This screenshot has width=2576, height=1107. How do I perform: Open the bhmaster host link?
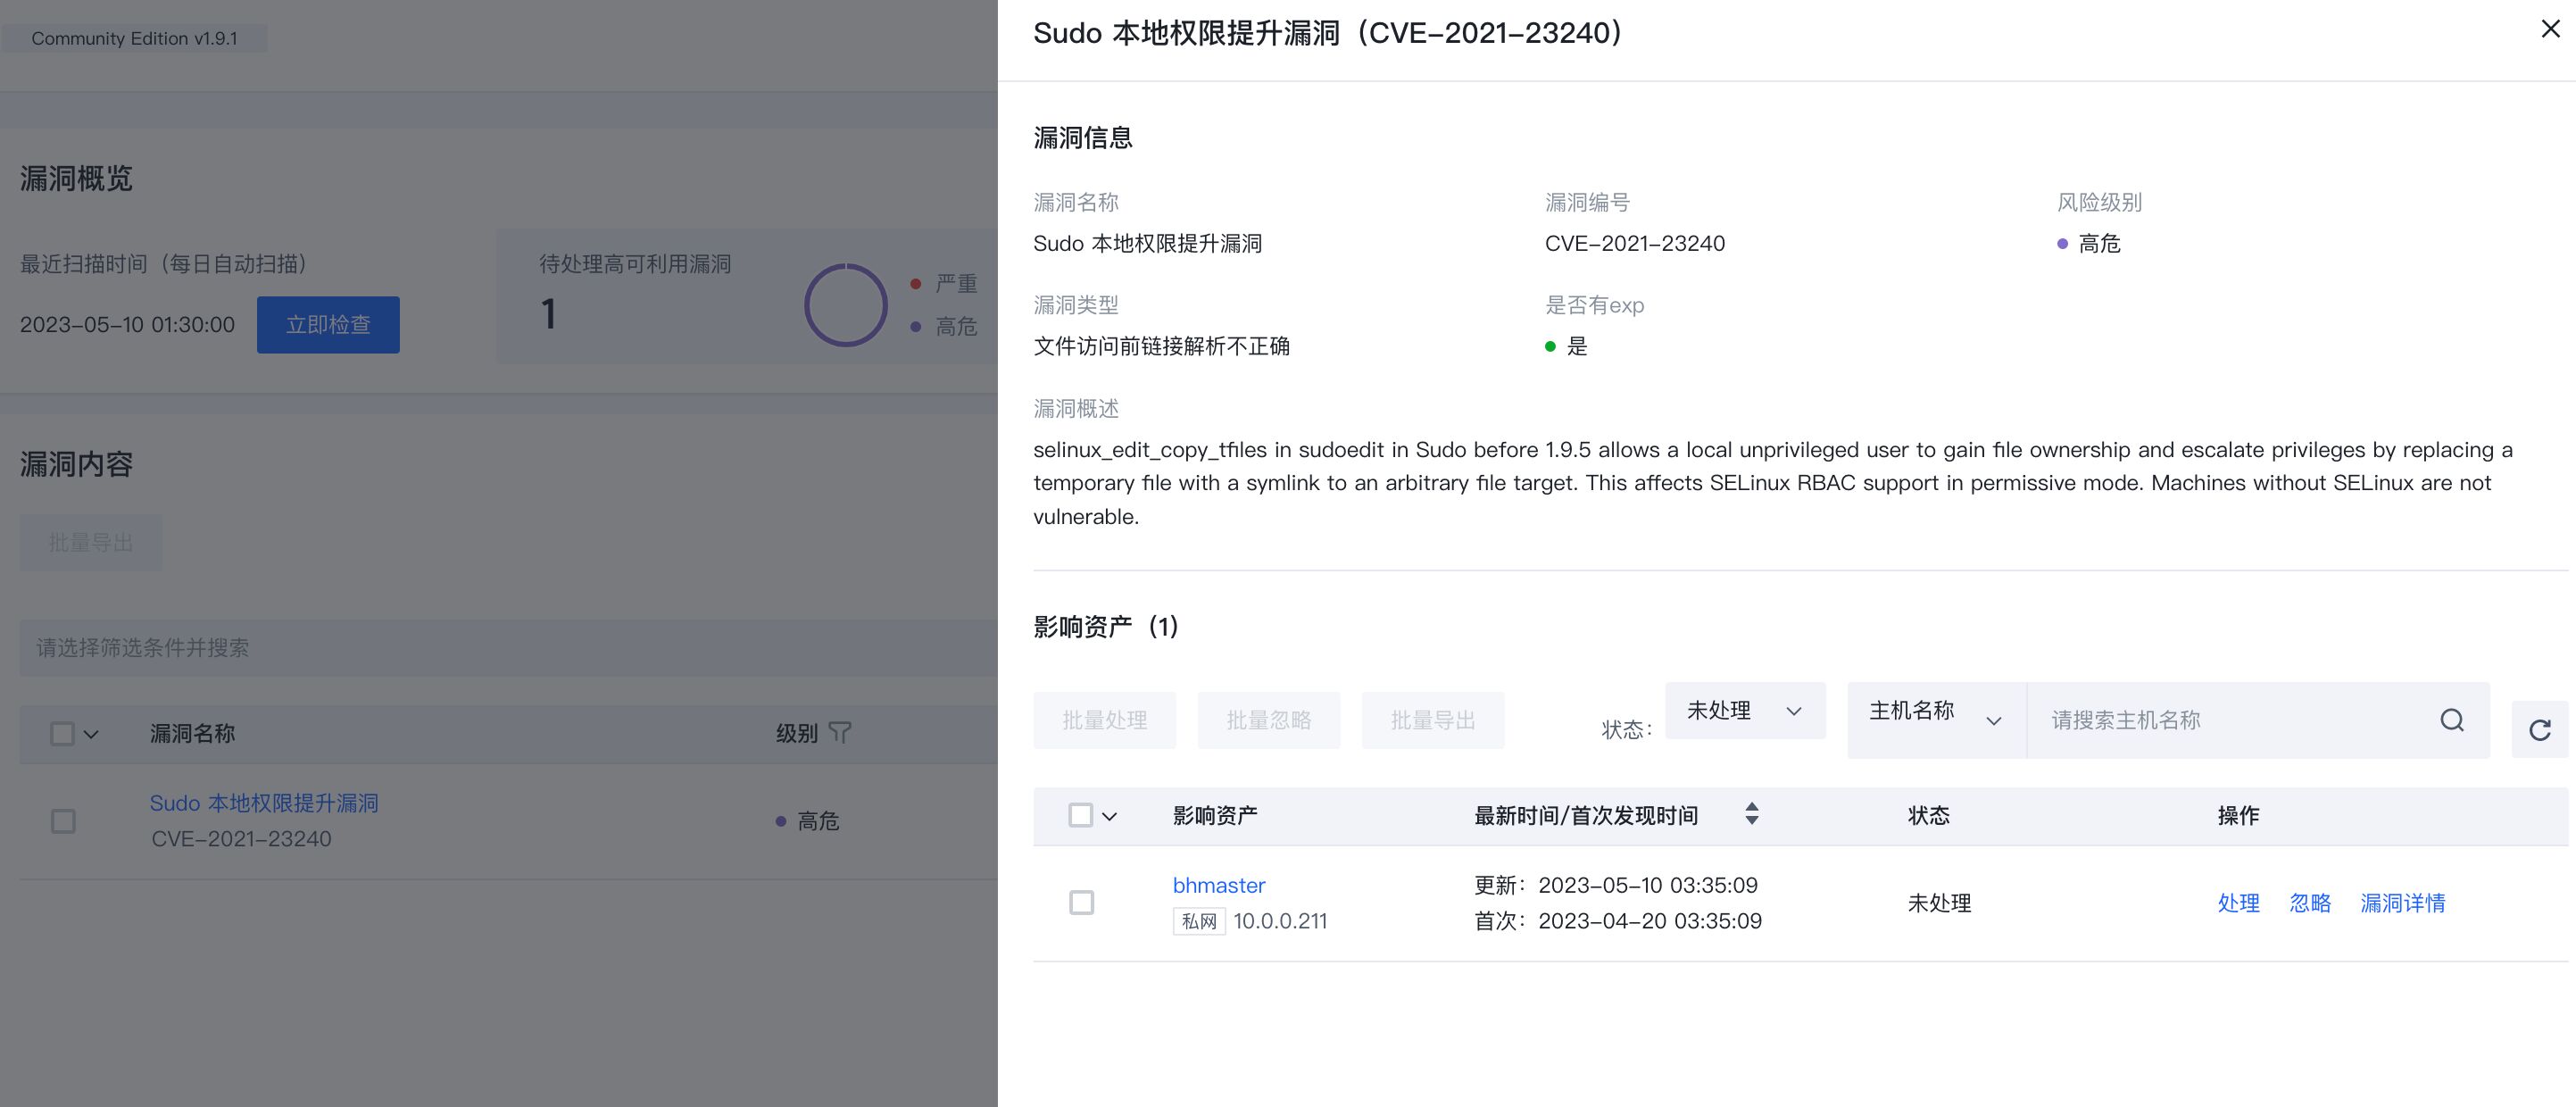point(1218,885)
